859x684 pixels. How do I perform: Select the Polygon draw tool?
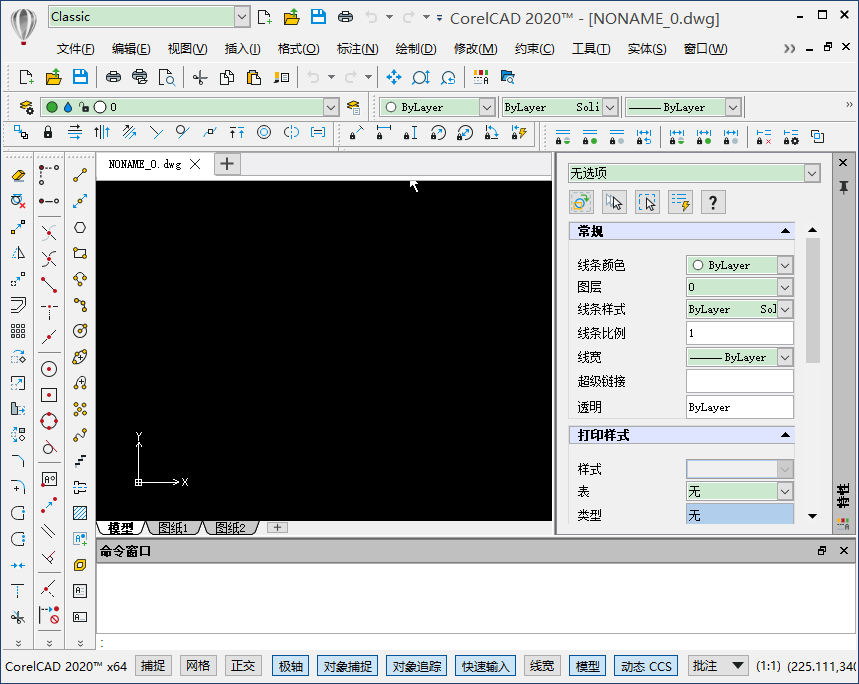tap(80, 227)
